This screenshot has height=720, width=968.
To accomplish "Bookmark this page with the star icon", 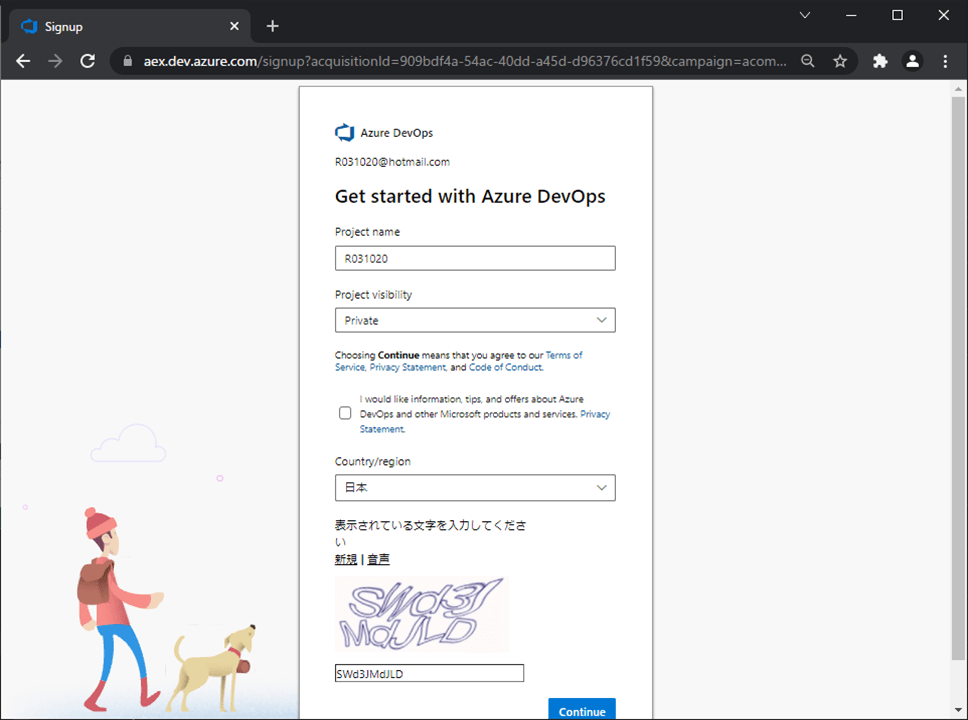I will click(840, 61).
